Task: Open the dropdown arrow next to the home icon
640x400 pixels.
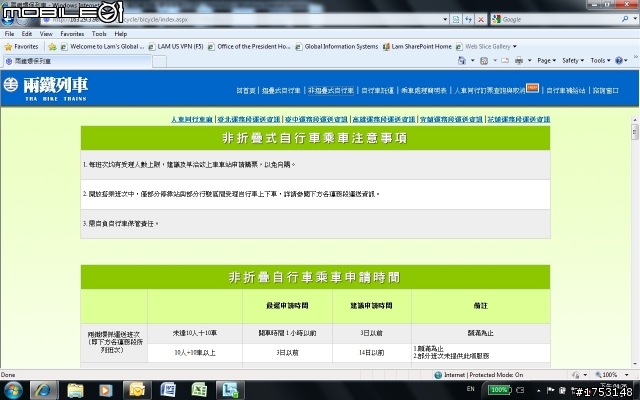Action: [x=473, y=60]
